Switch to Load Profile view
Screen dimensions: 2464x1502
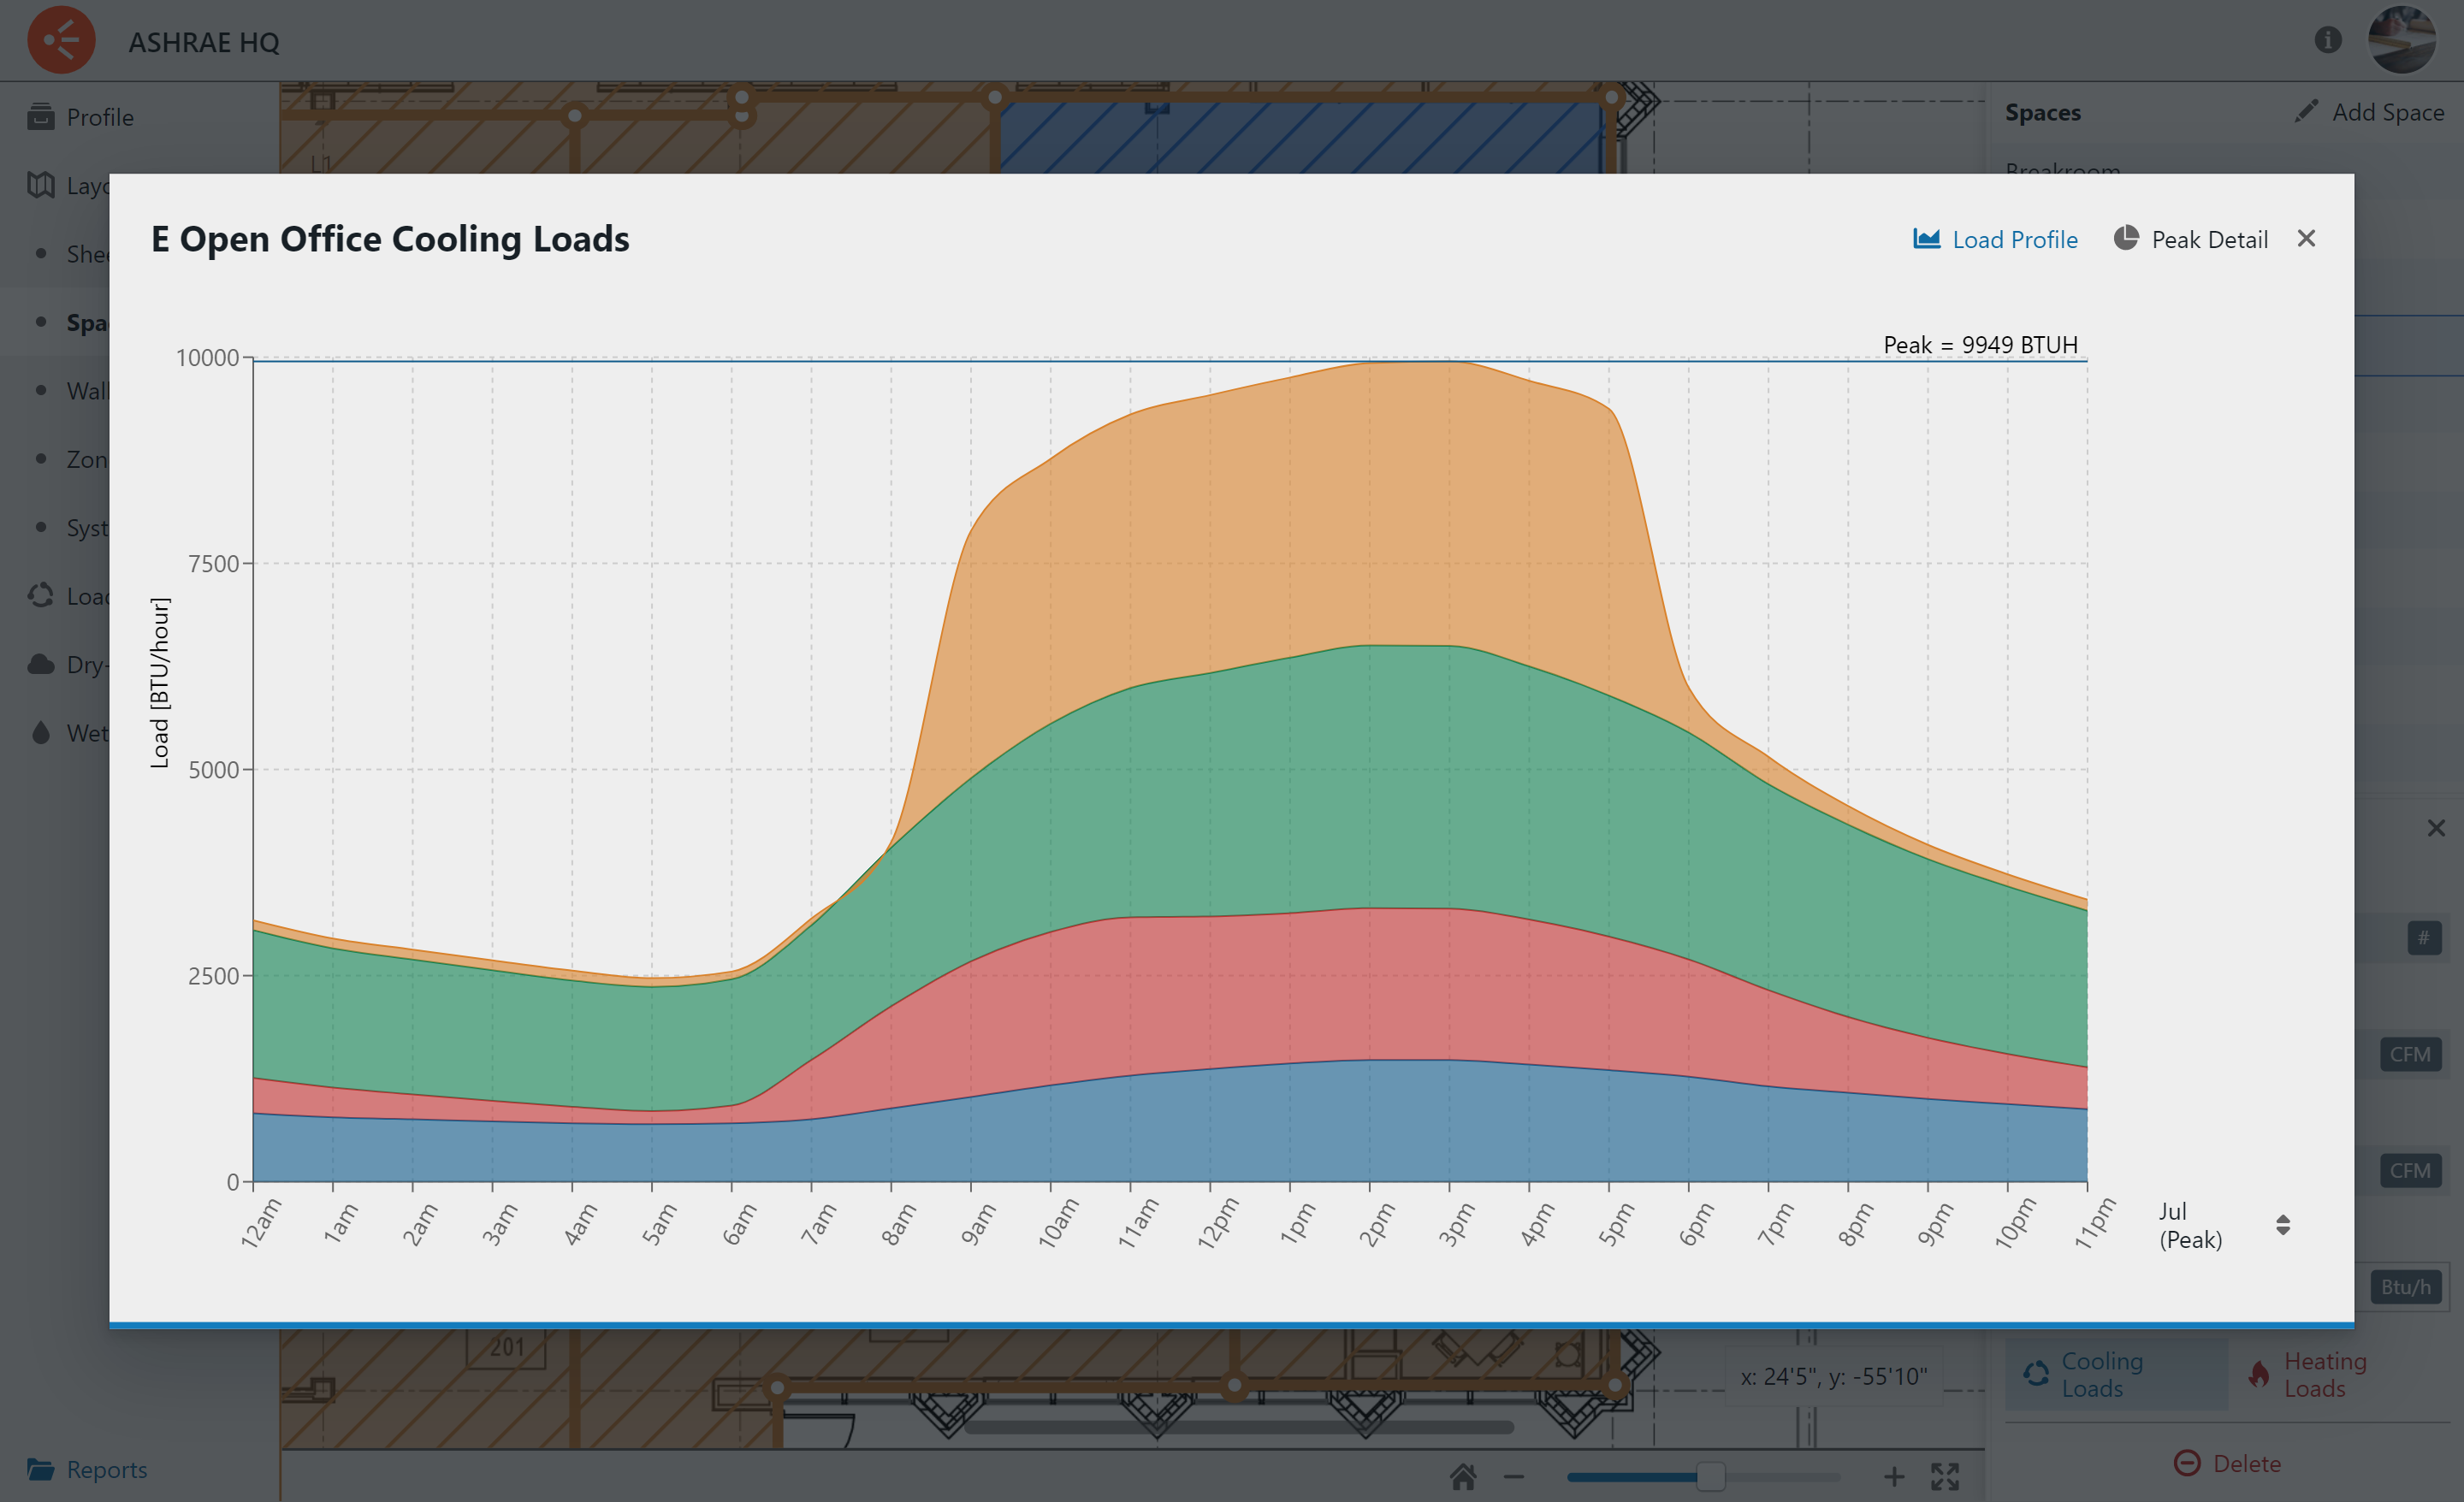coord(1995,239)
